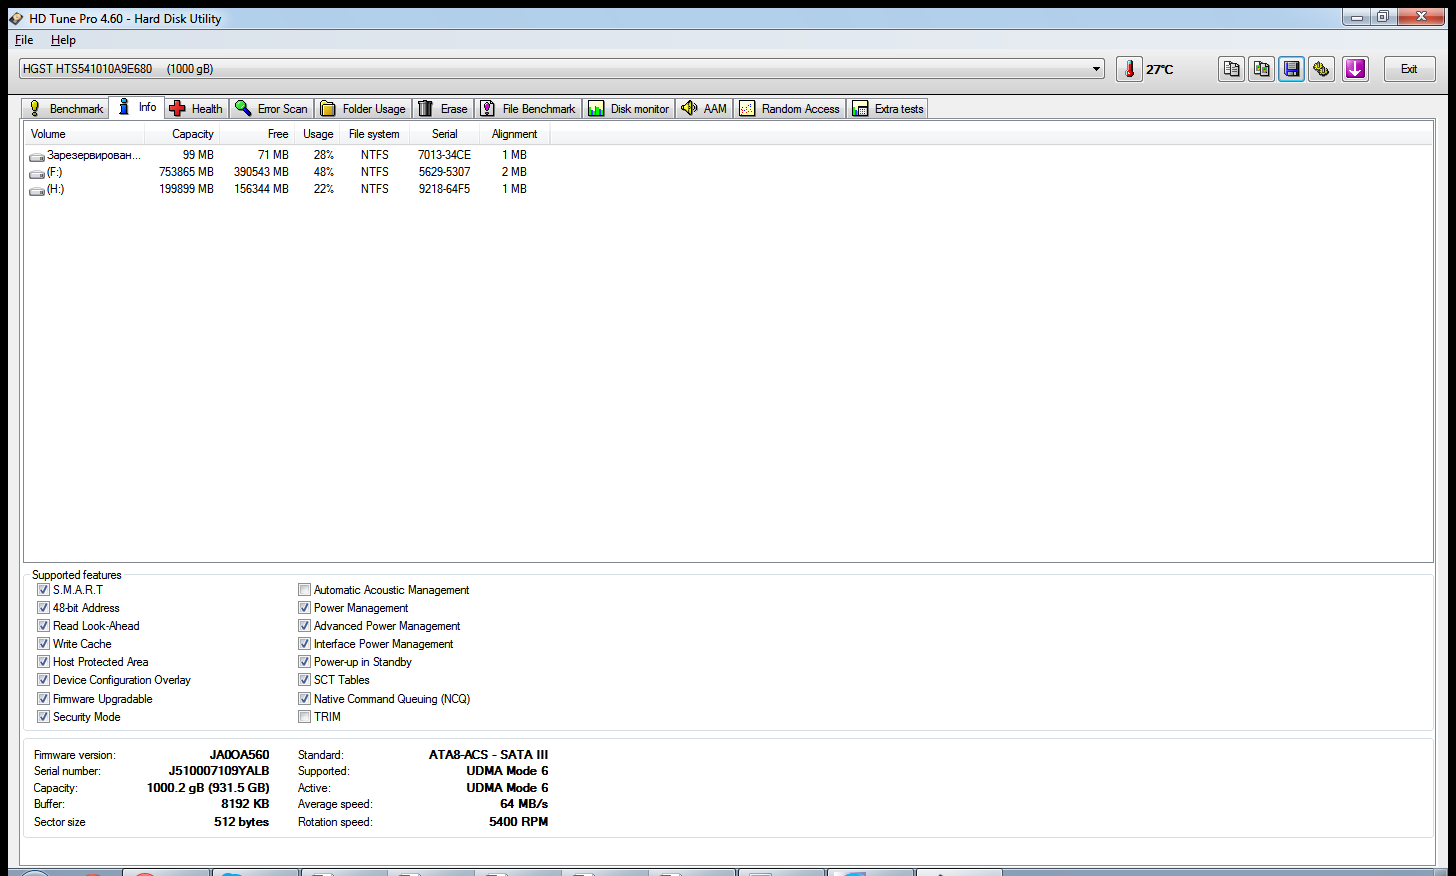Go to the Random Access tab
1456x876 pixels.
point(790,108)
